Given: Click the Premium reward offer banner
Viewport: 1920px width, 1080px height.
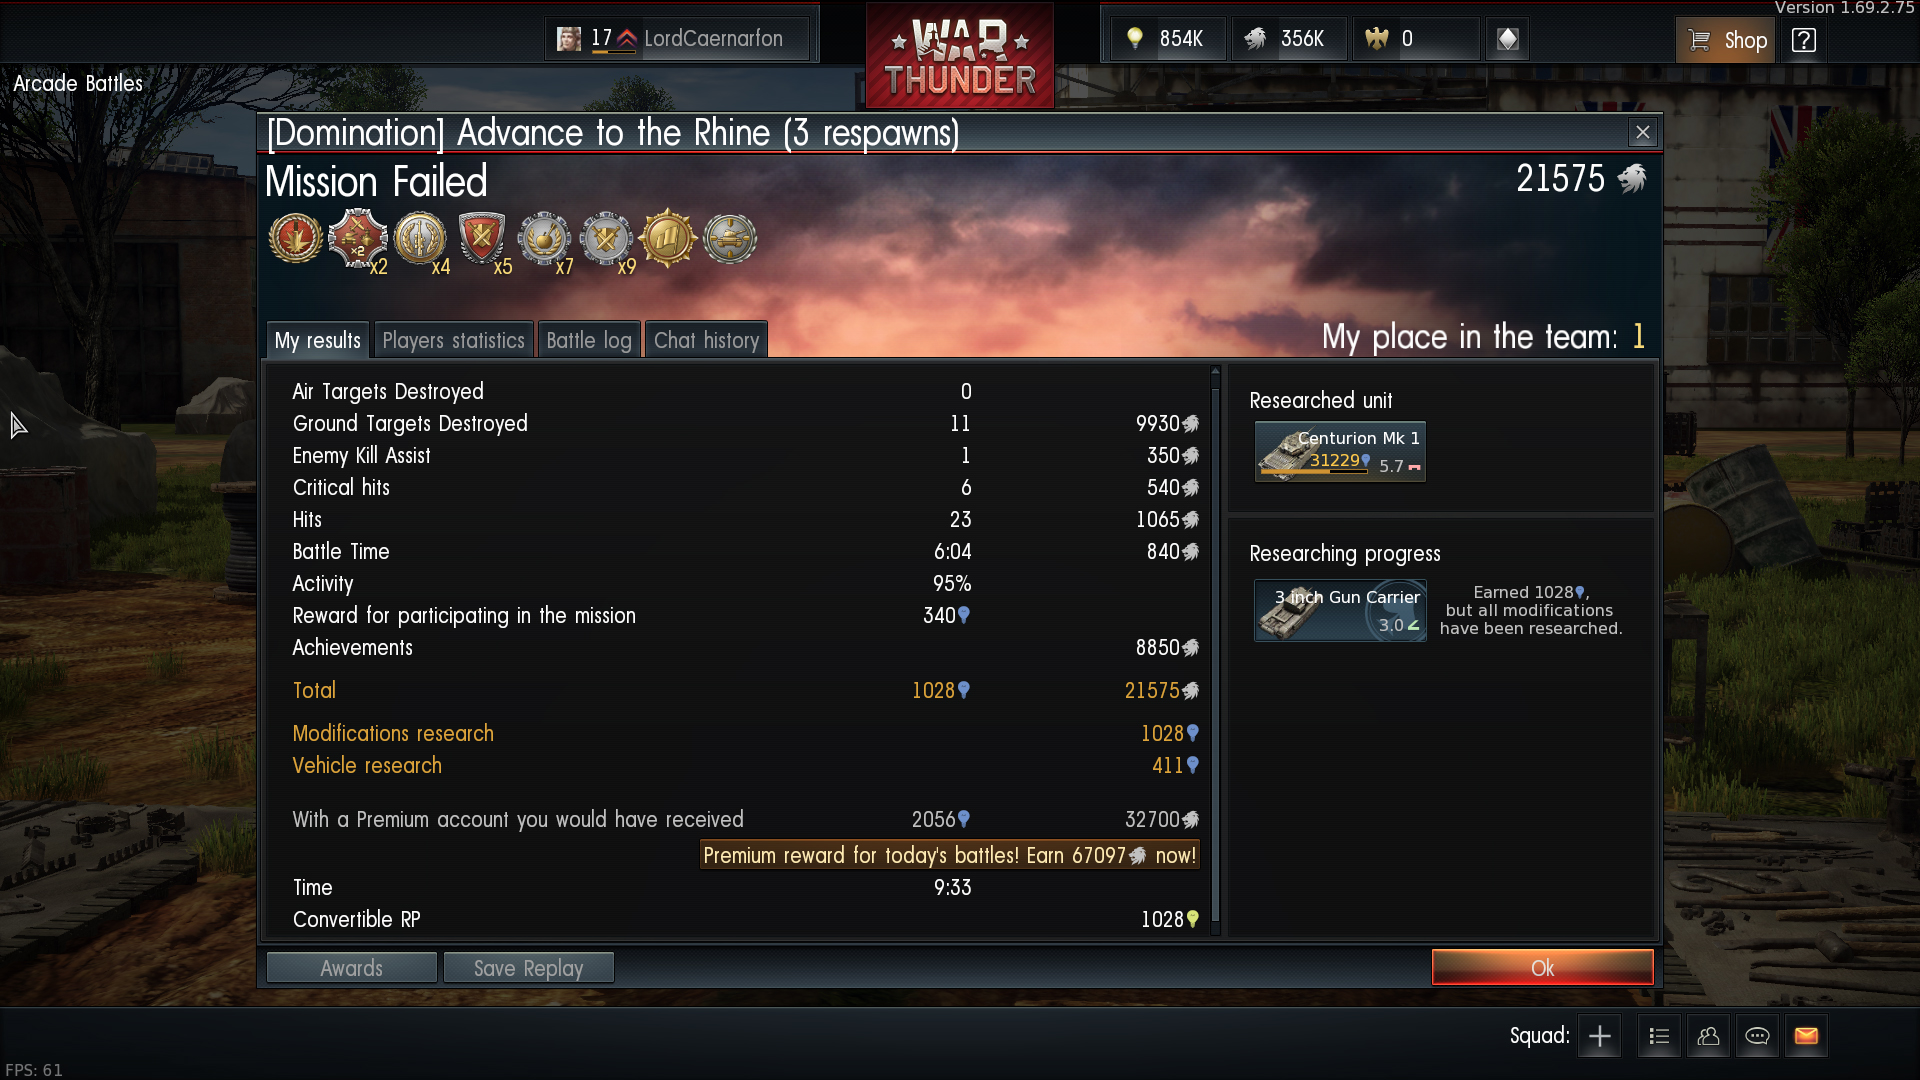Looking at the screenshot, I should (949, 855).
